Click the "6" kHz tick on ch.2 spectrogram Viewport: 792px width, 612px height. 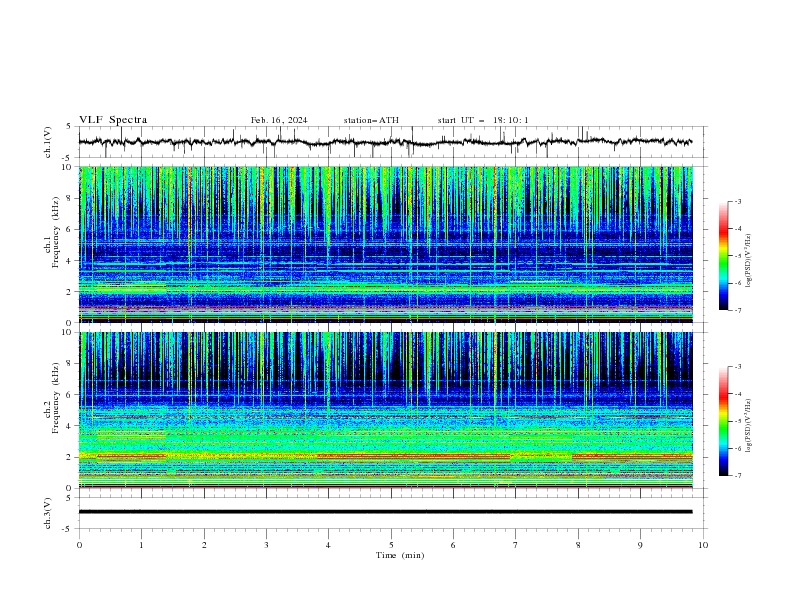(71, 395)
